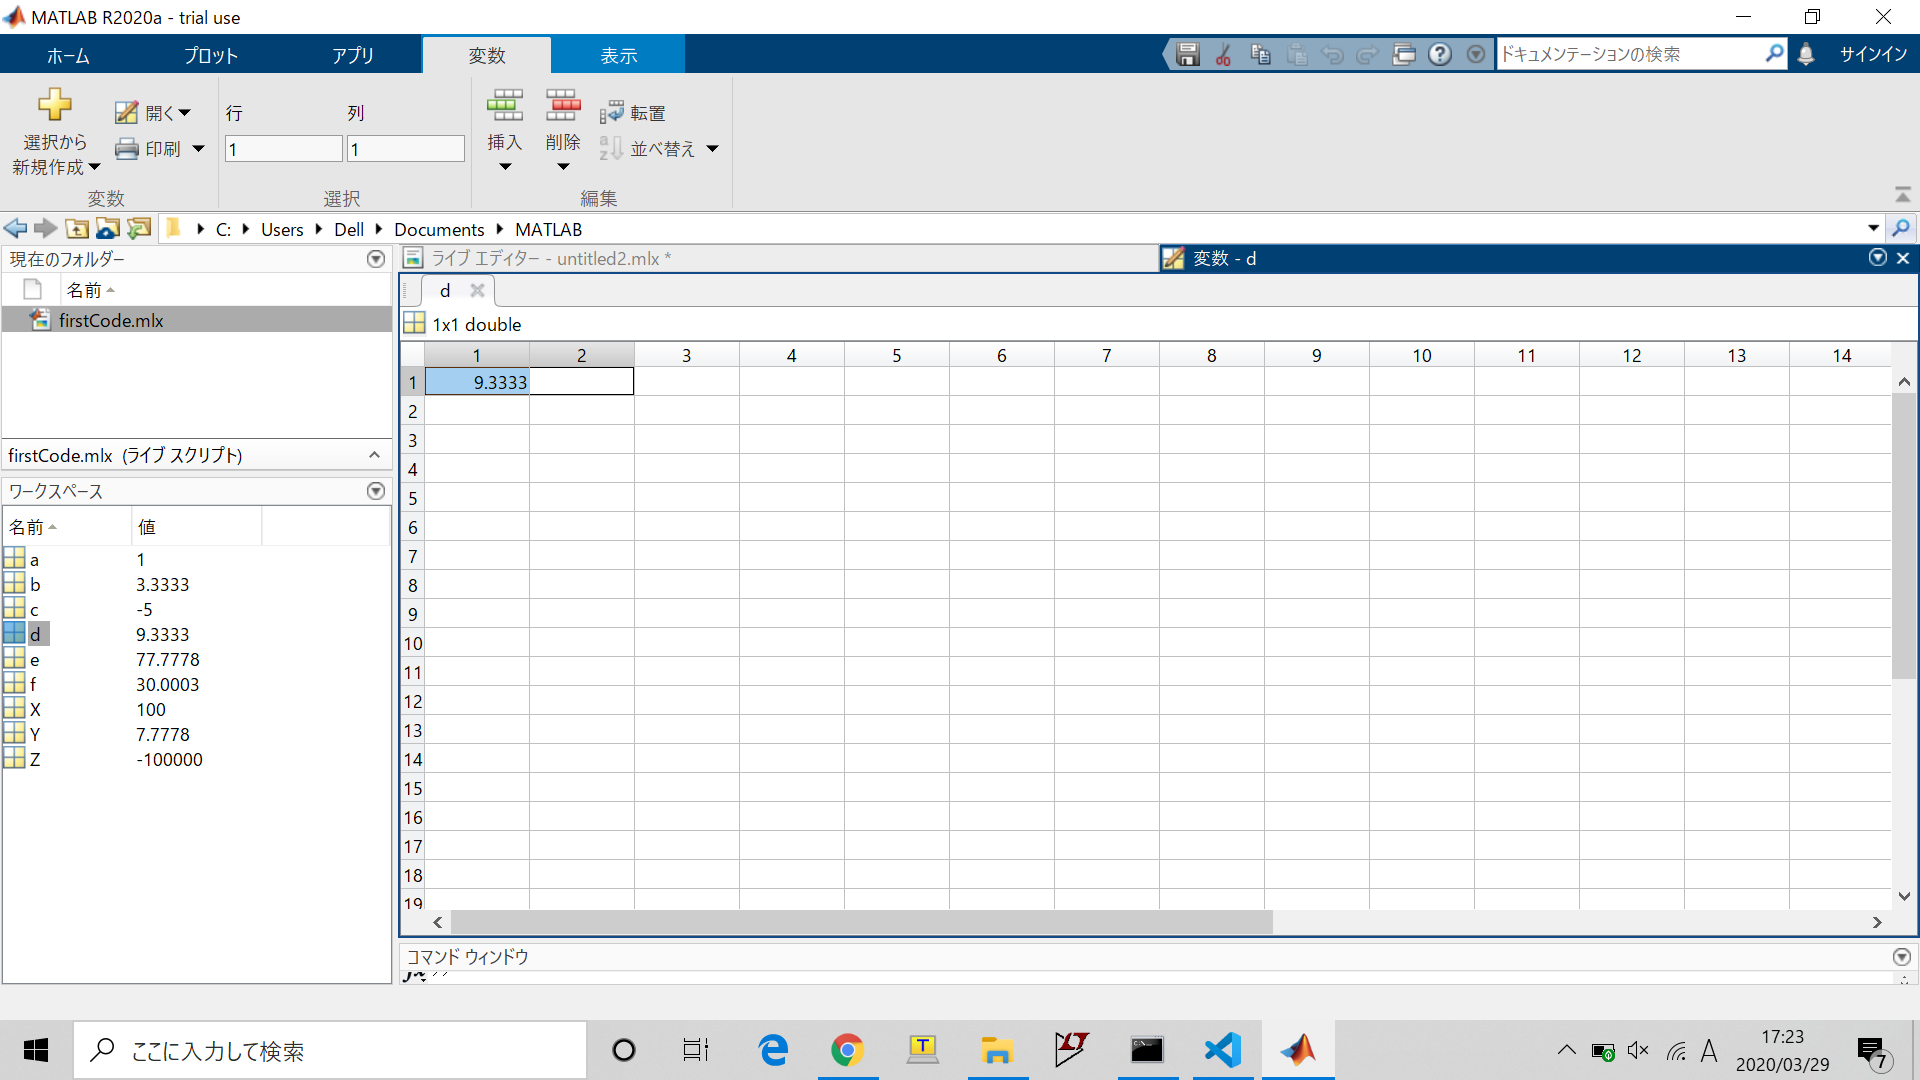Click the horizontal scrollbar of the variable grid
The height and width of the screenshot is (1080, 1920).
861,922
